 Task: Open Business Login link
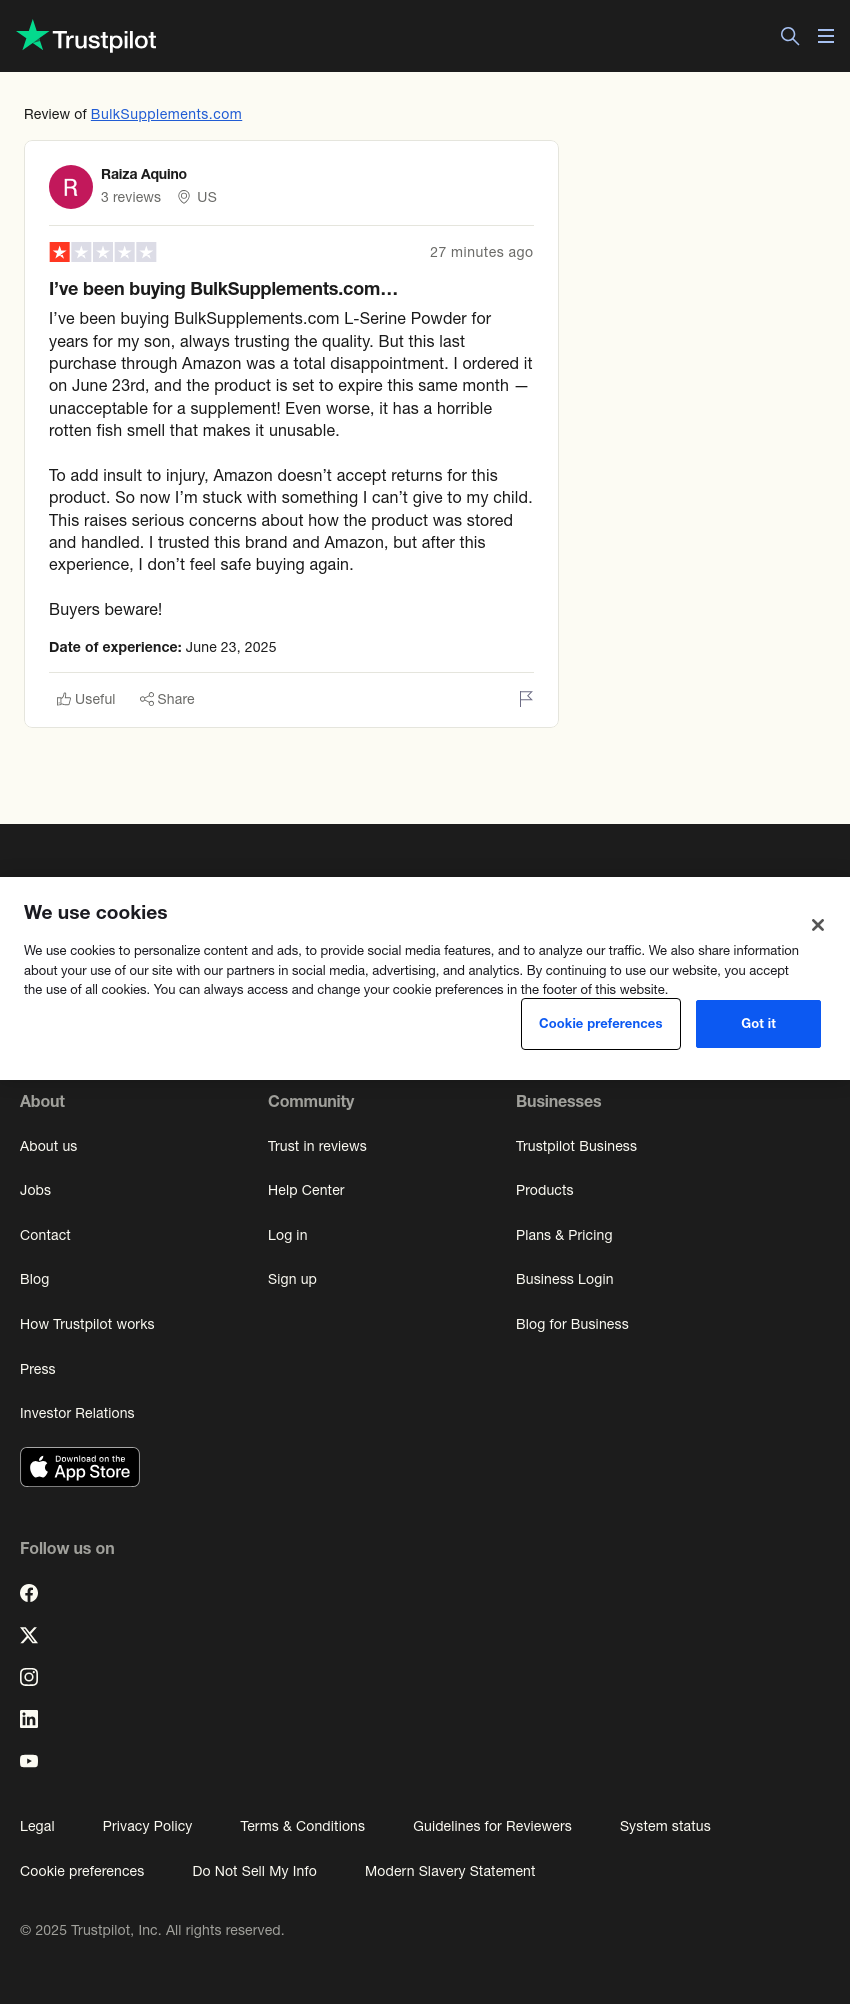565,1279
